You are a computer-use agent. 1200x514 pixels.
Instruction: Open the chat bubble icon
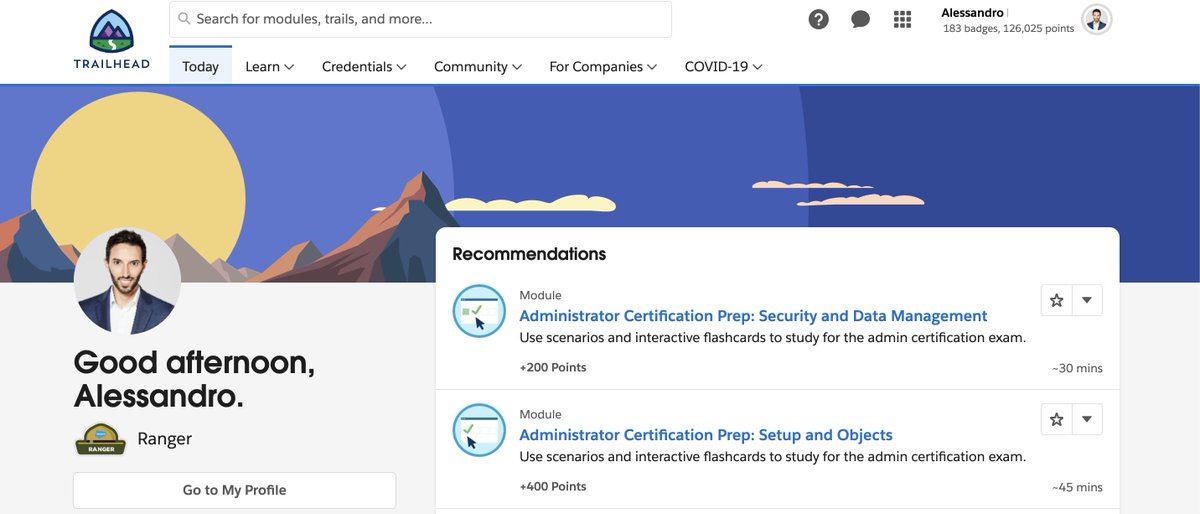coord(861,19)
